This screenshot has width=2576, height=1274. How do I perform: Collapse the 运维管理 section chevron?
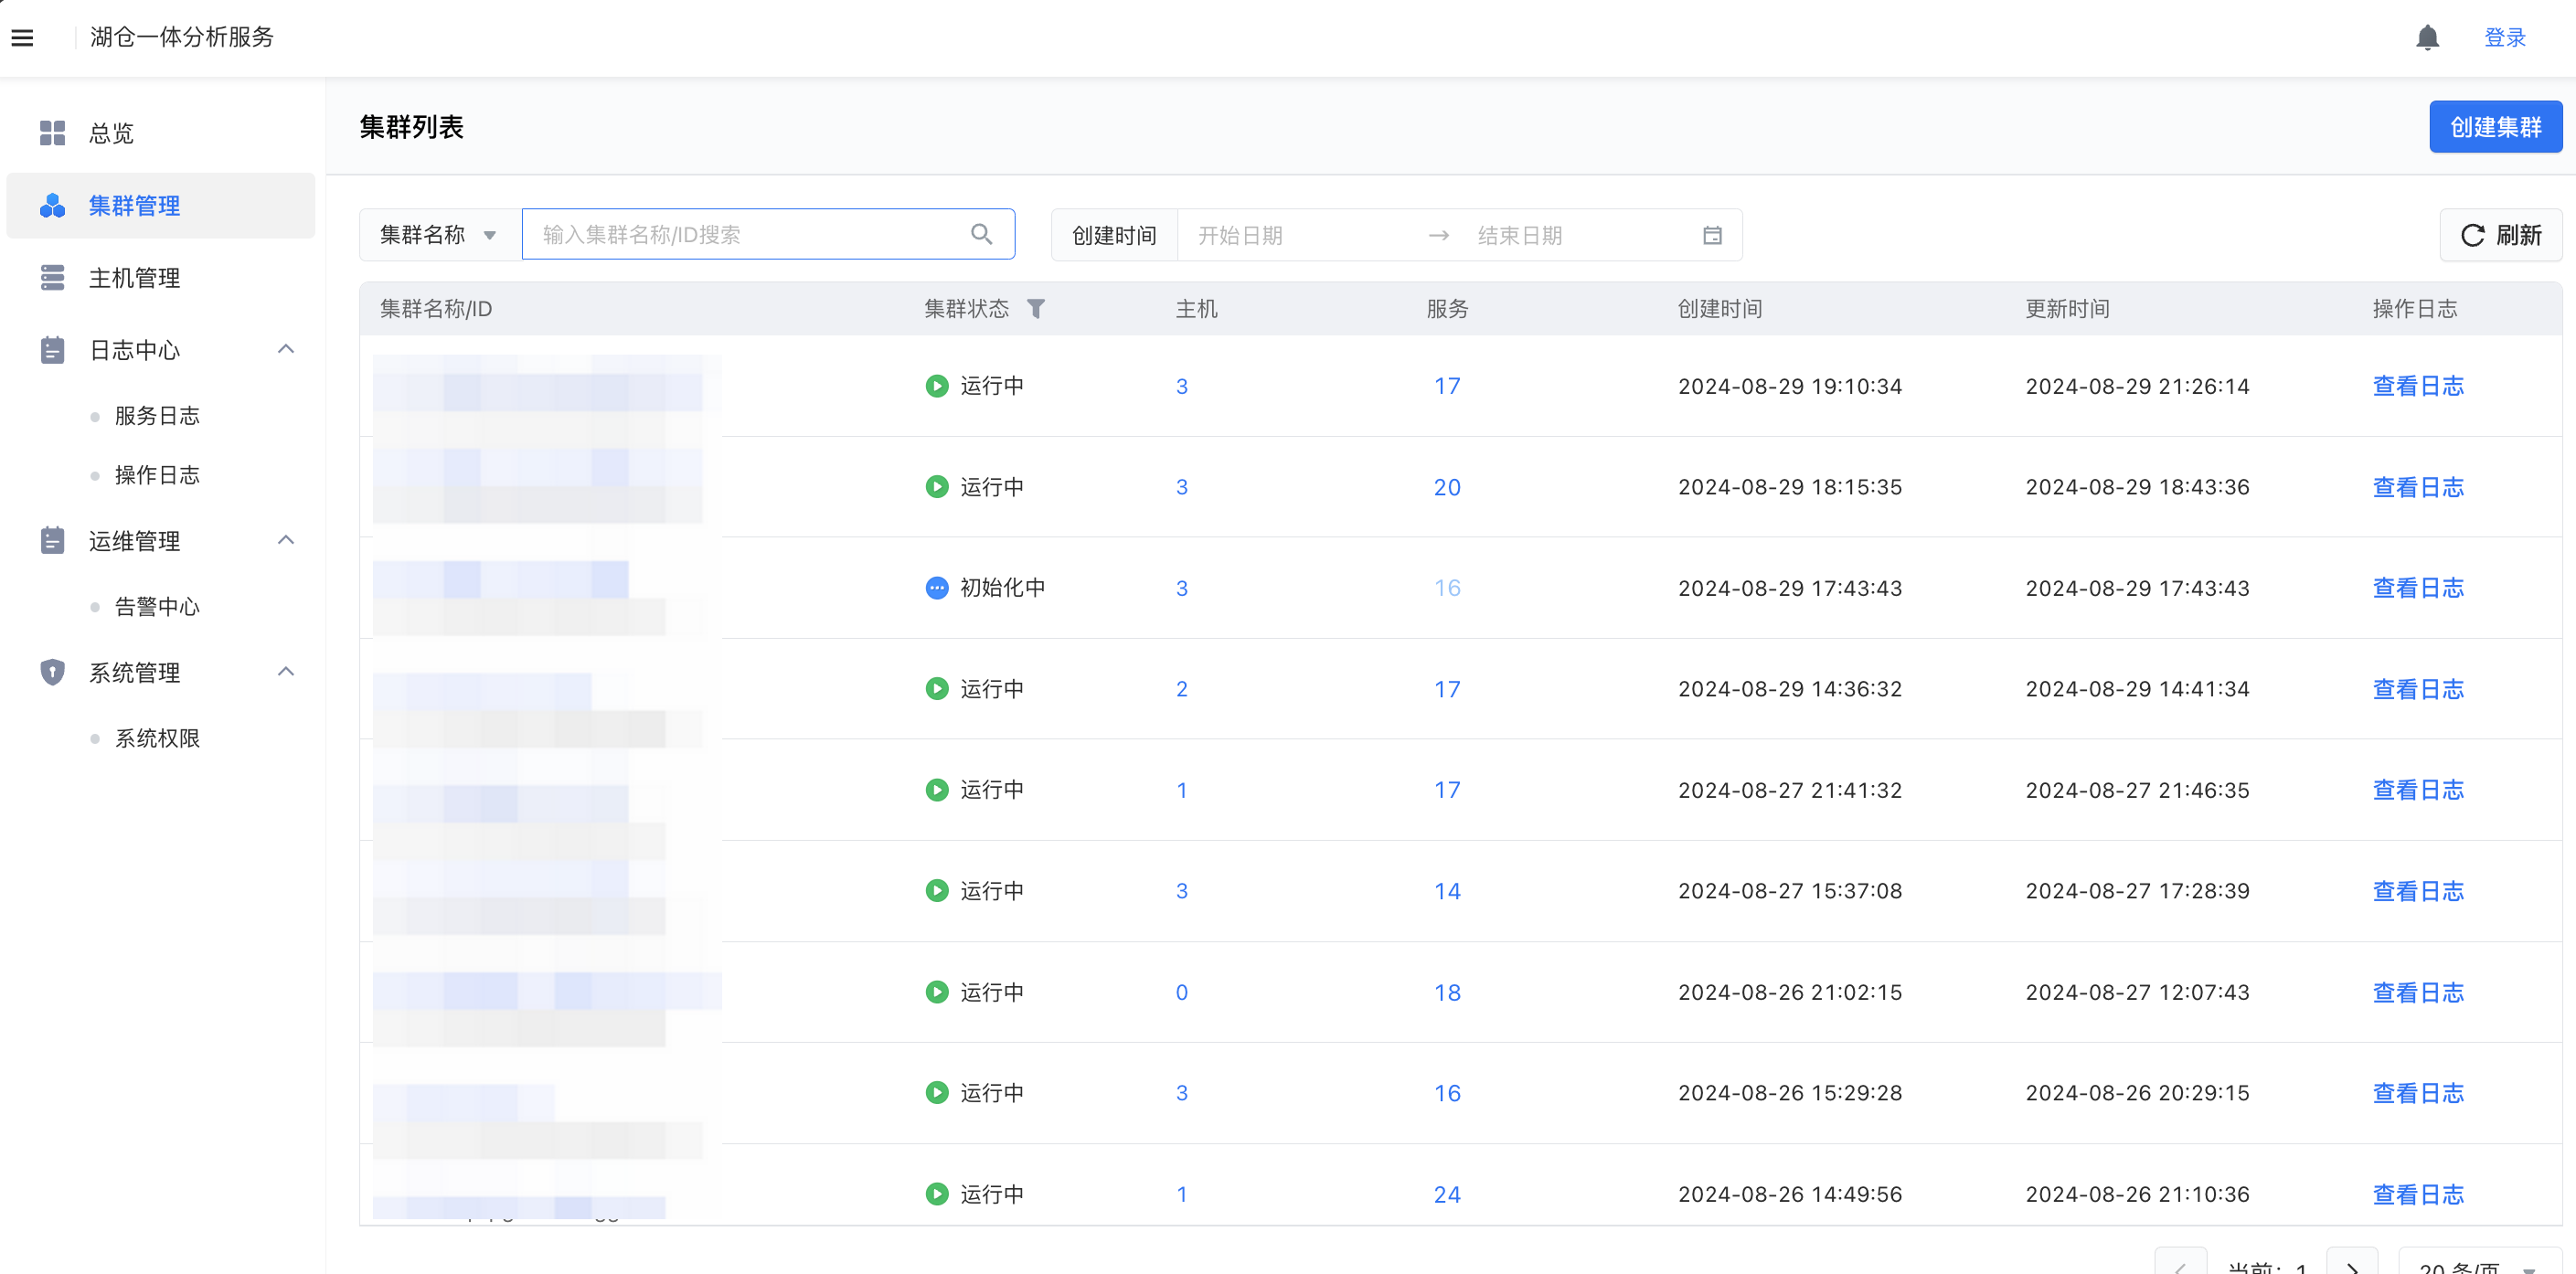point(286,540)
